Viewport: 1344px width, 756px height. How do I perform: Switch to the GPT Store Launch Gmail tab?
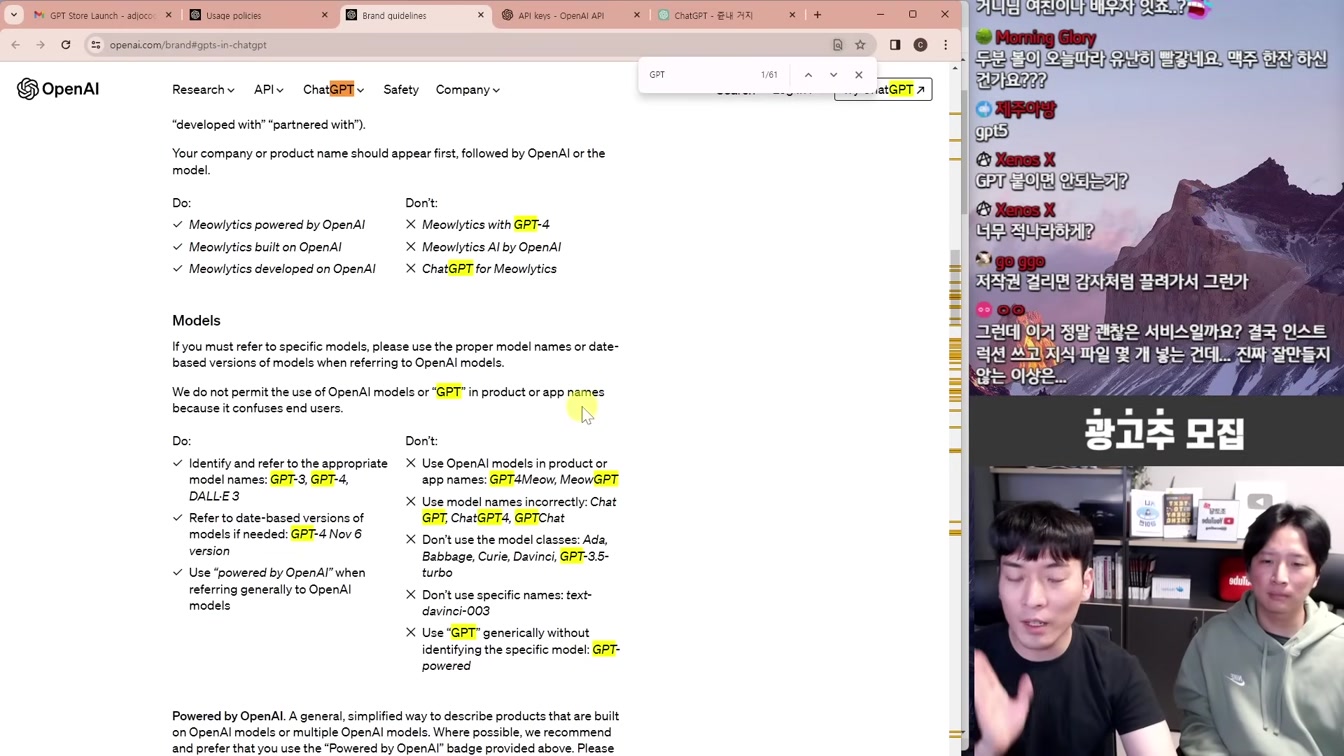tap(101, 15)
